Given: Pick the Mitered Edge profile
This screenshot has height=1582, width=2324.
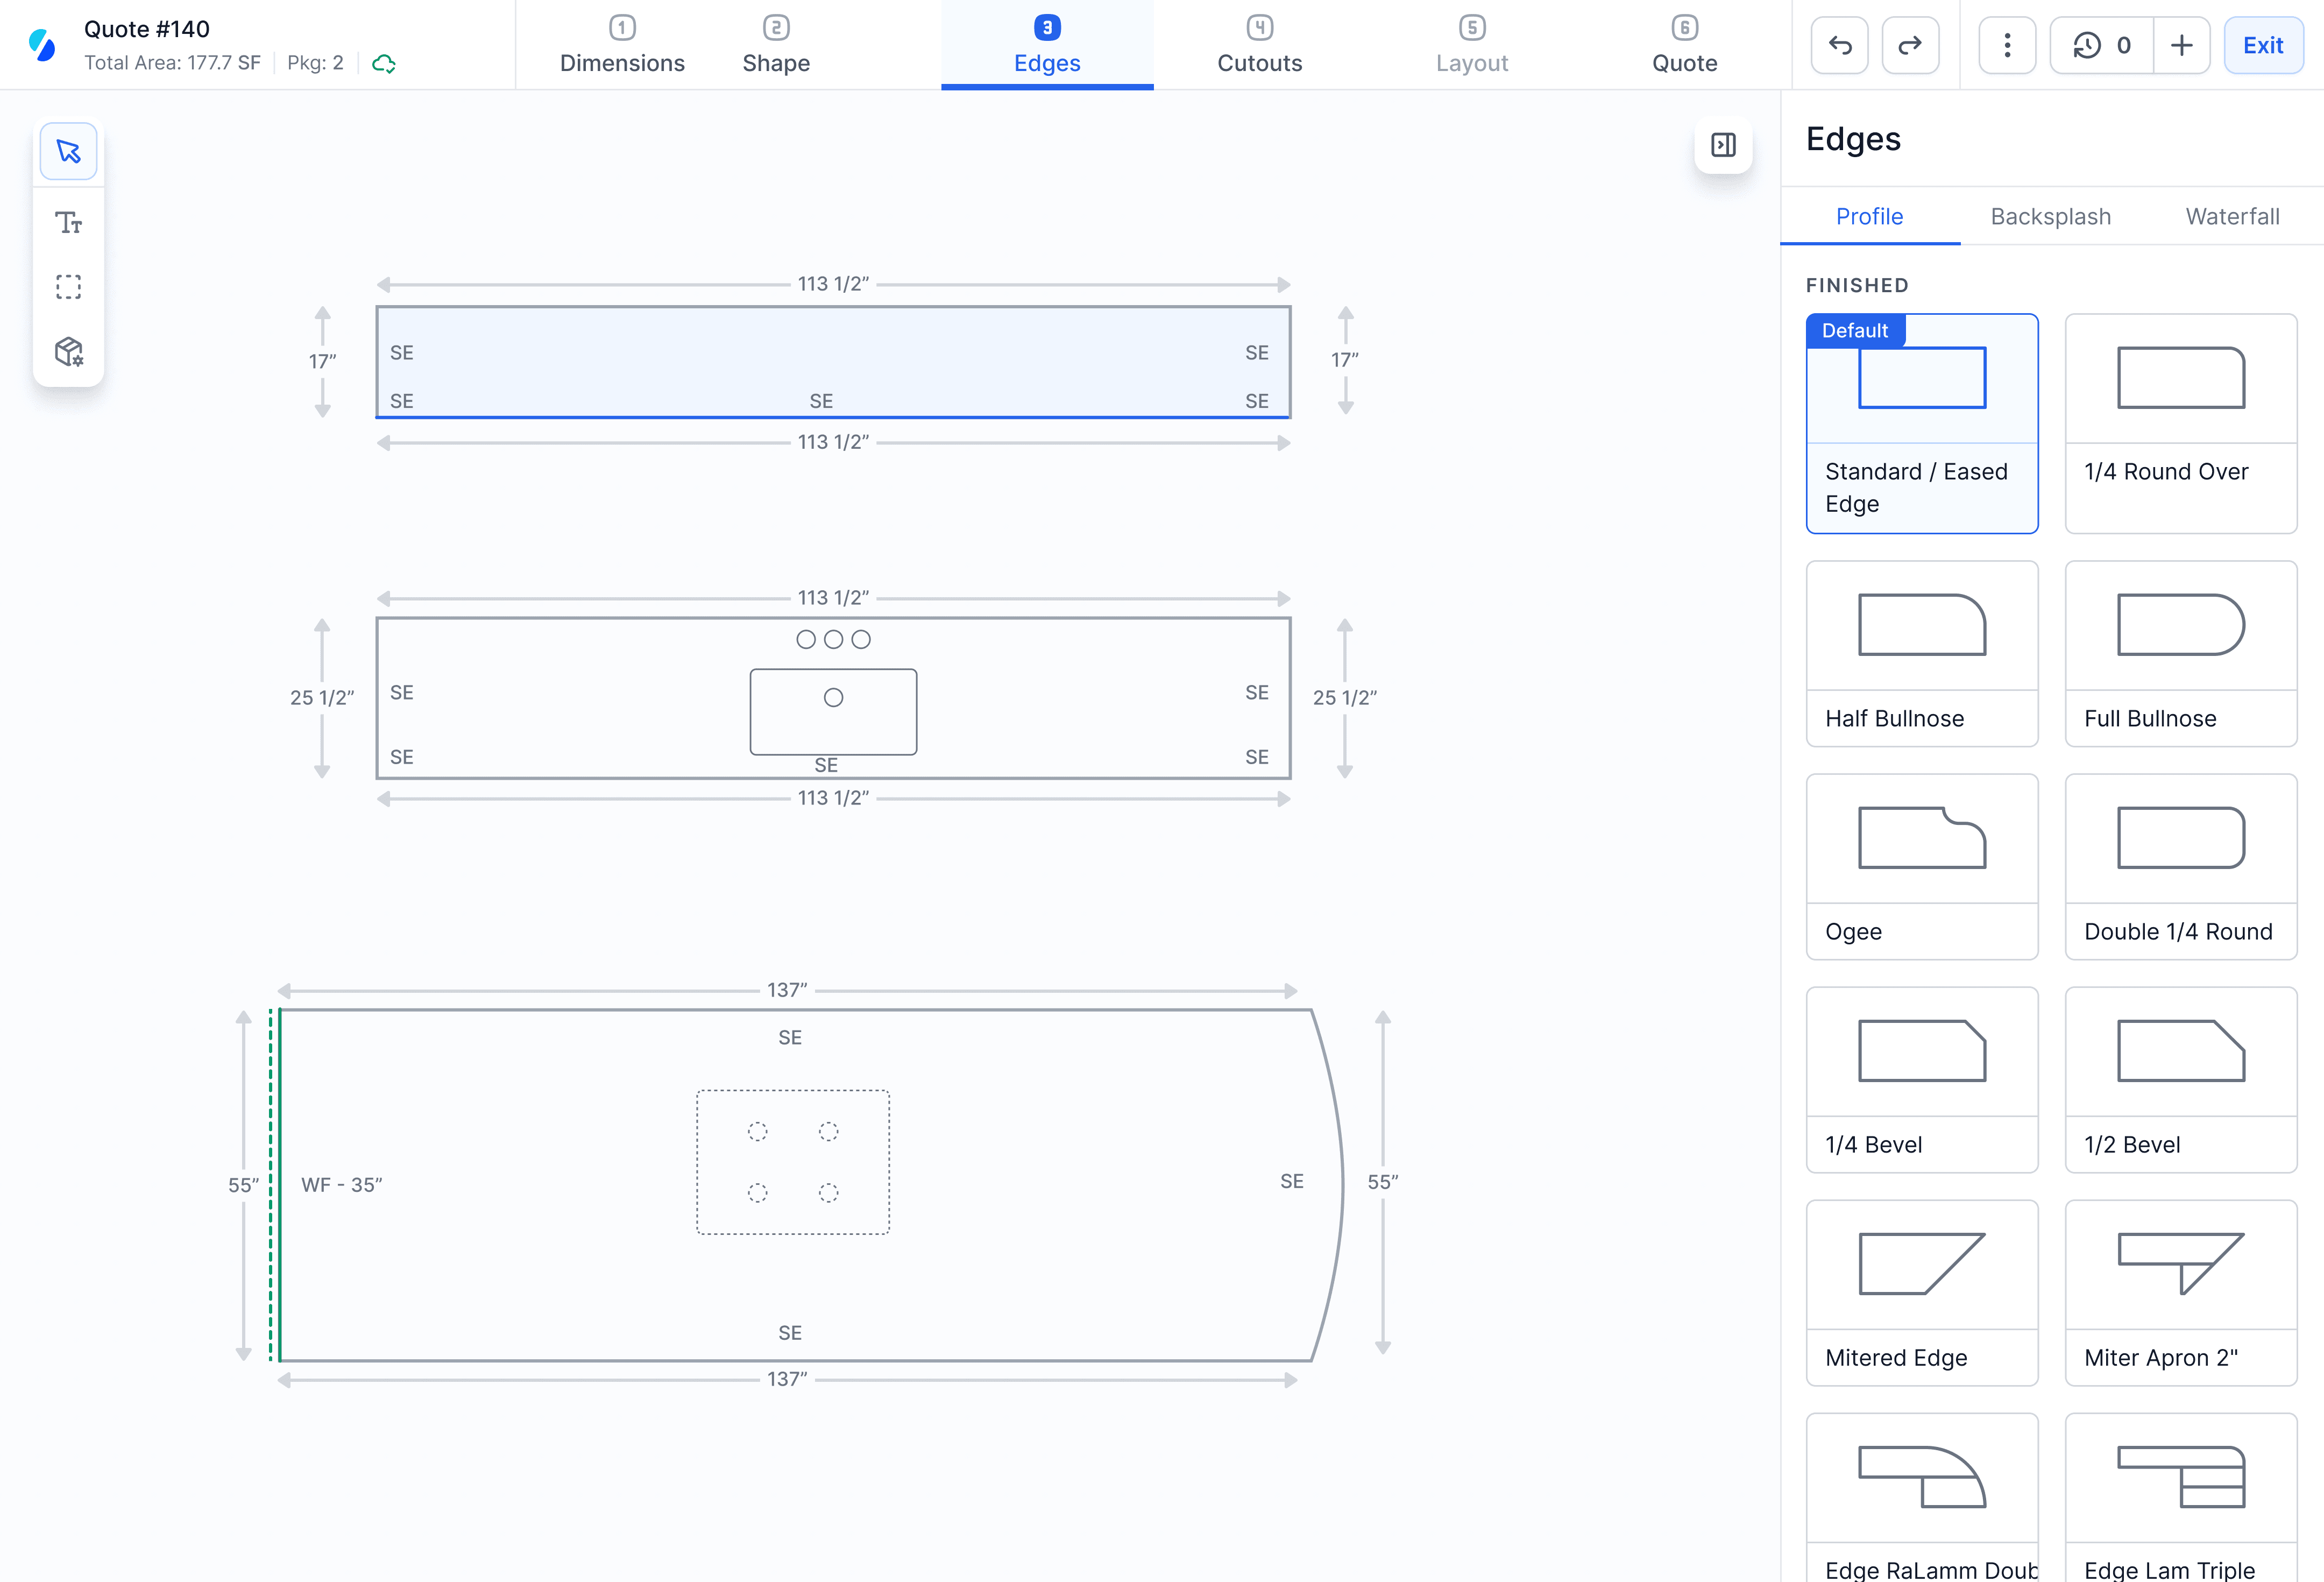Looking at the screenshot, I should (x=1921, y=1292).
